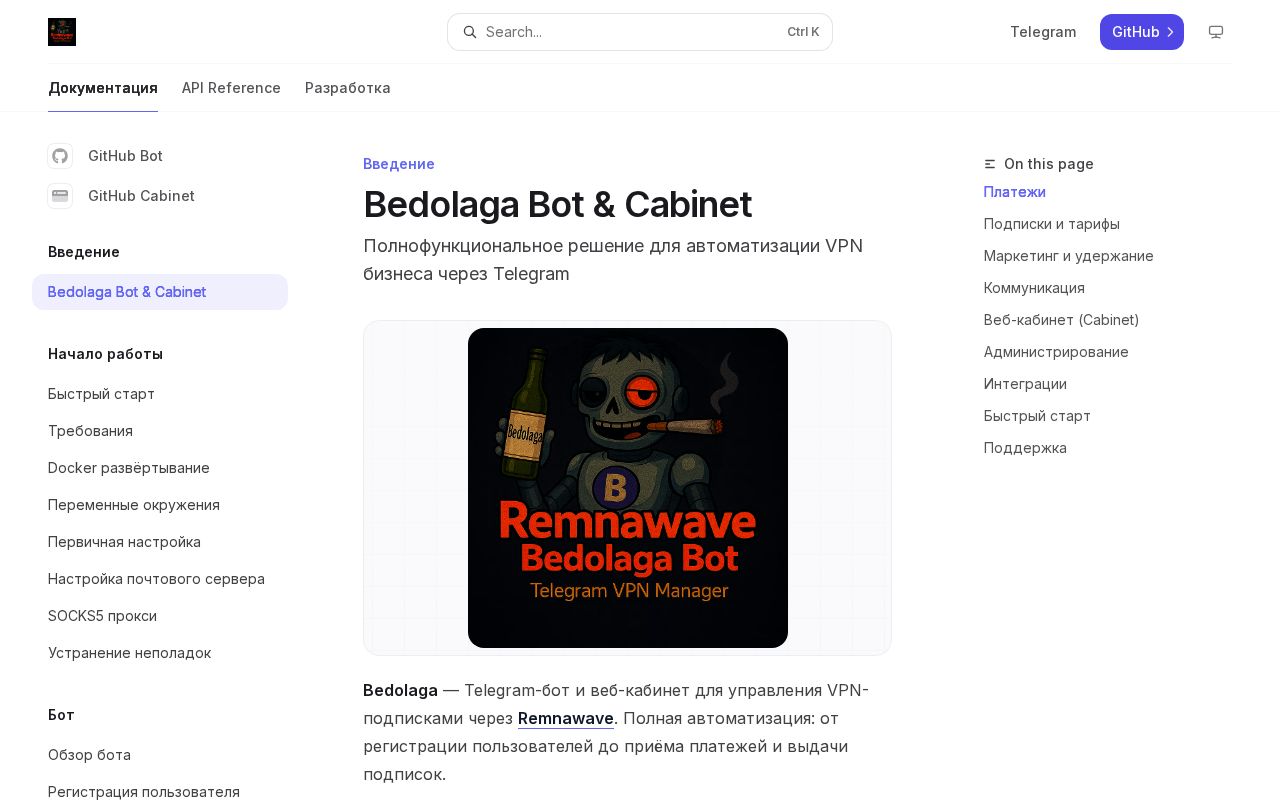Click the Введение breadcrumb above the title
Viewport: 1280px width, 800px height.
coord(399,164)
